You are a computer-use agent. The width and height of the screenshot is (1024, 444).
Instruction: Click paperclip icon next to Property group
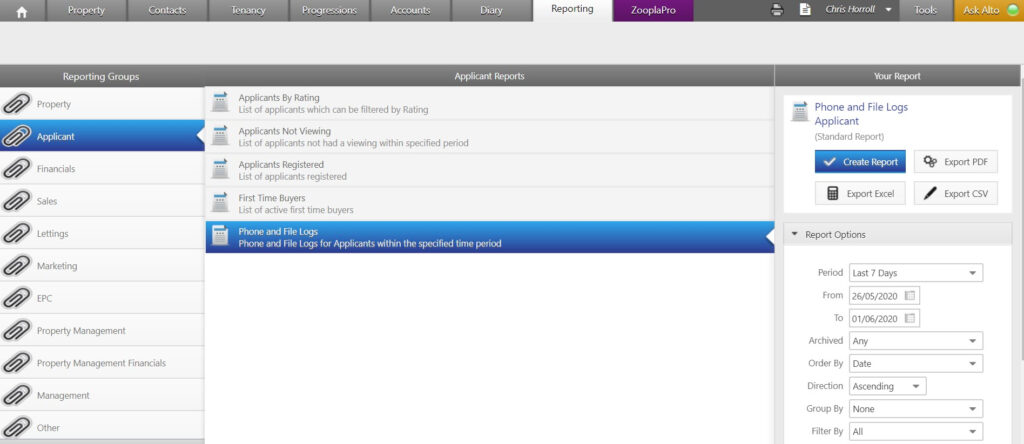tap(17, 104)
